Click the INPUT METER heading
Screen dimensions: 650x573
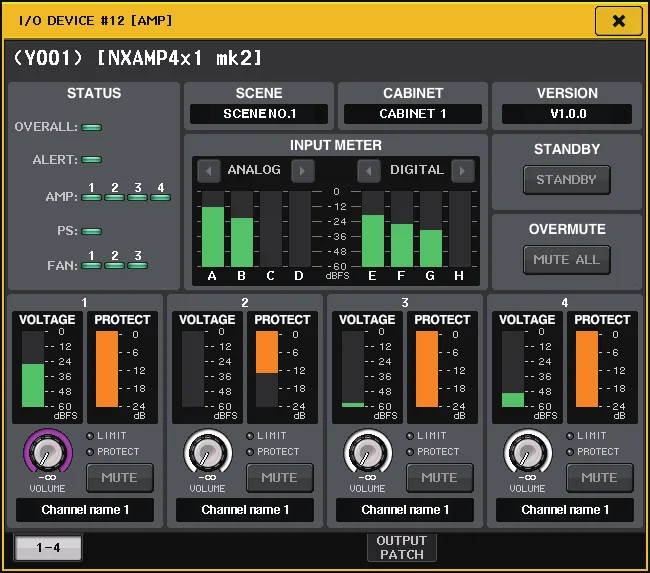[x=336, y=145]
